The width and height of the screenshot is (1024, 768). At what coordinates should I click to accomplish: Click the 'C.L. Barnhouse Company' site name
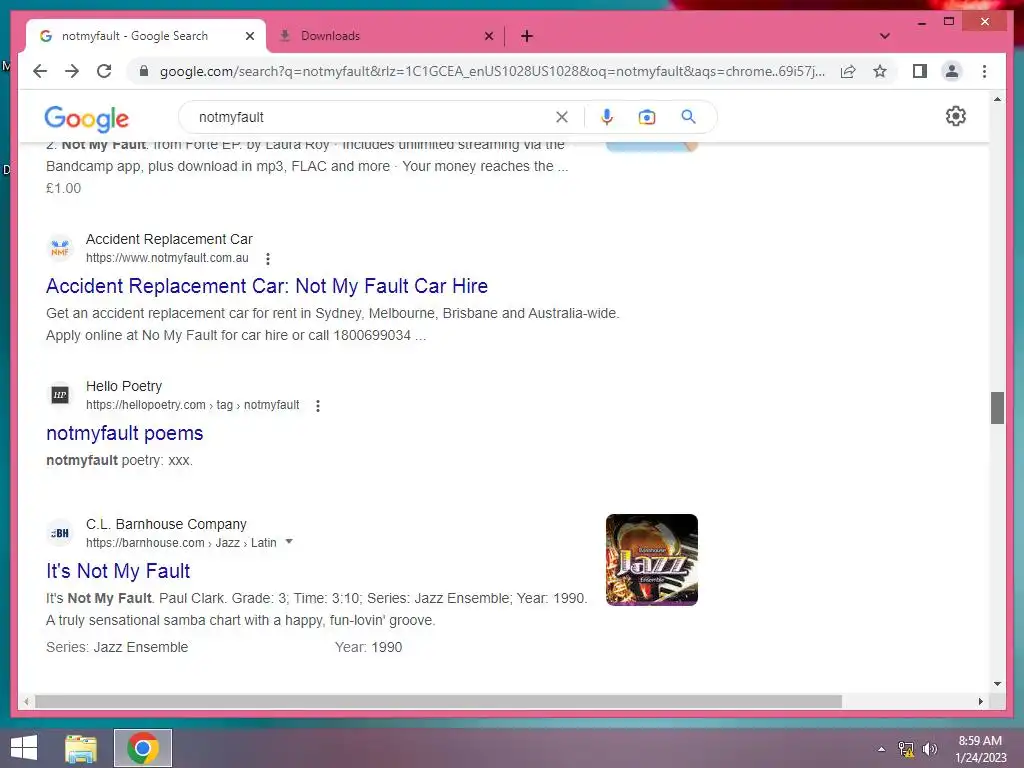(x=167, y=524)
